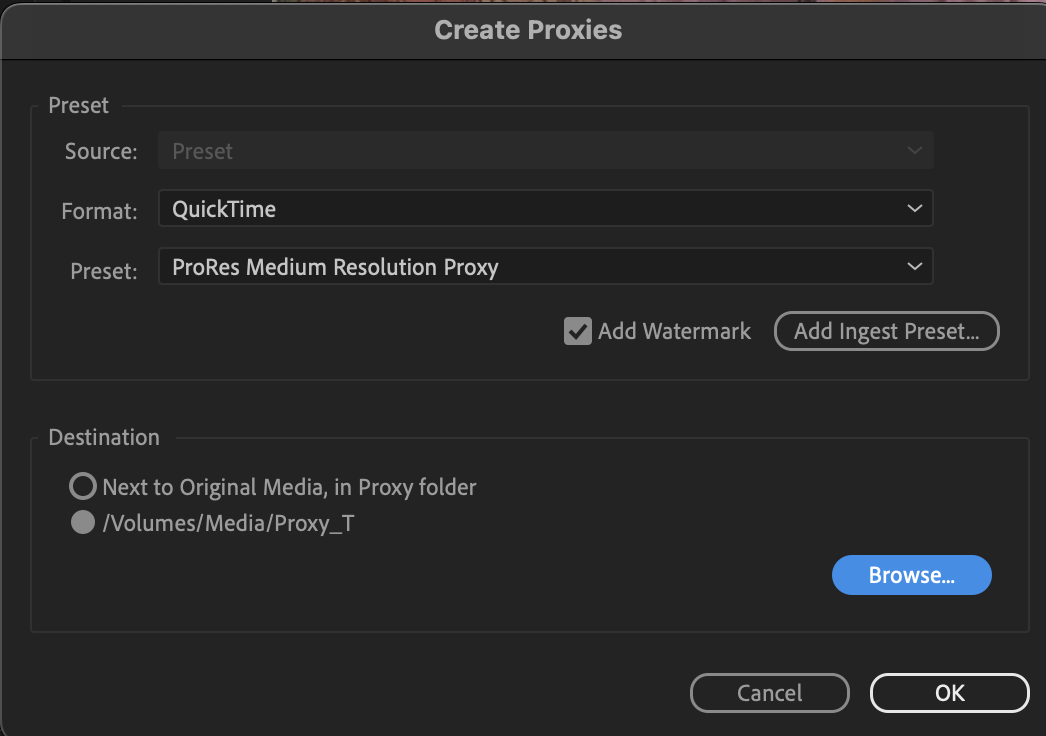Click the Create Proxies title bar
1046x736 pixels.
point(528,30)
